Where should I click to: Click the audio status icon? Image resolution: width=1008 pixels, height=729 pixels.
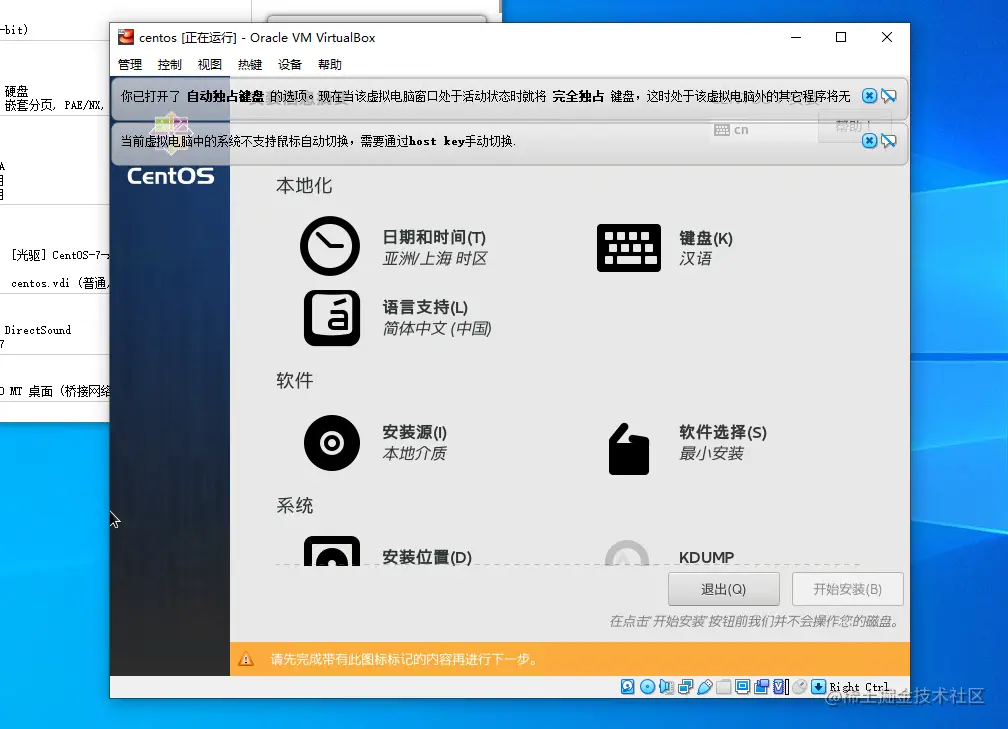tap(667, 687)
